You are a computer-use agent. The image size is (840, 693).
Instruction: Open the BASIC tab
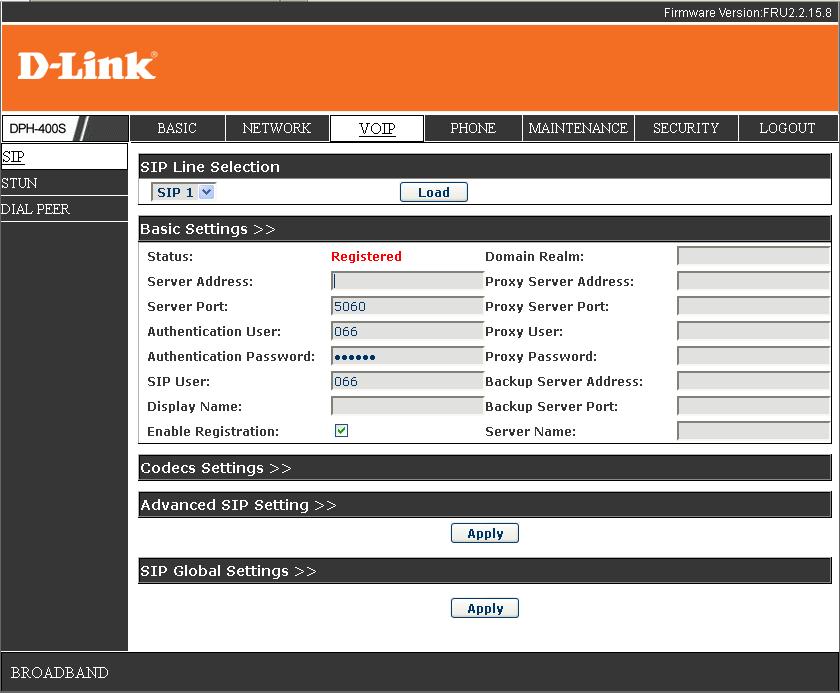click(177, 128)
